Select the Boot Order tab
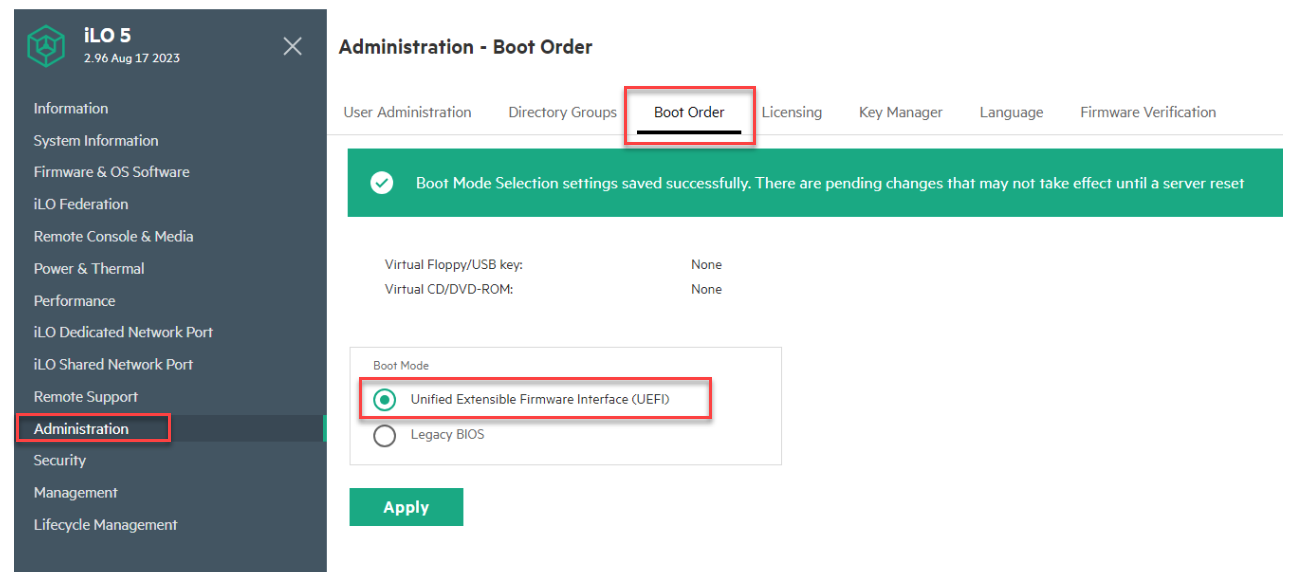Image resolution: width=1295 pixels, height=580 pixels. [689, 112]
